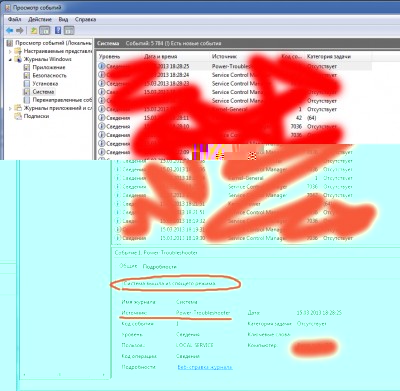
Task: Open the Справка menu
Action: tap(85, 19)
